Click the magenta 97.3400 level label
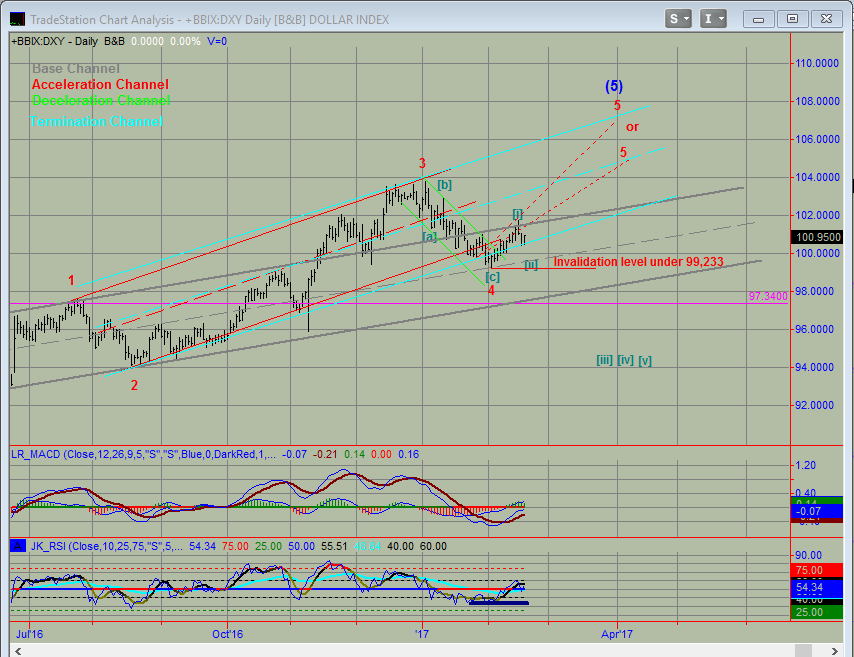Screen dimensions: 854x657 tap(768, 296)
